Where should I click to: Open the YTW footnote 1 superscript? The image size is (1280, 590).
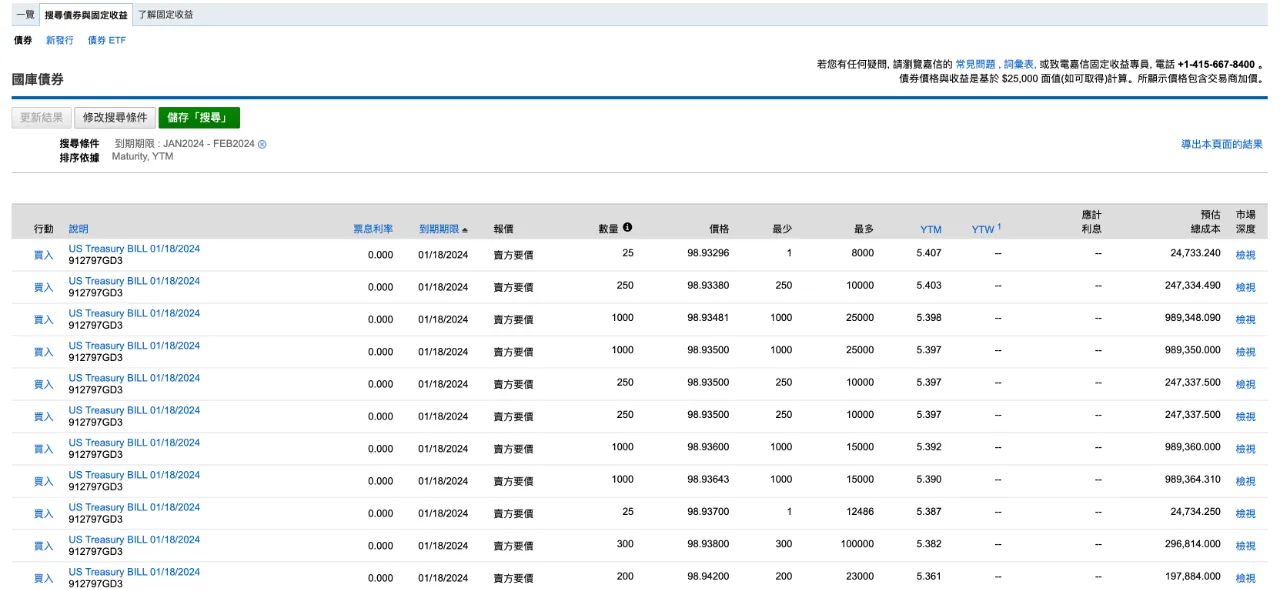point(998,226)
